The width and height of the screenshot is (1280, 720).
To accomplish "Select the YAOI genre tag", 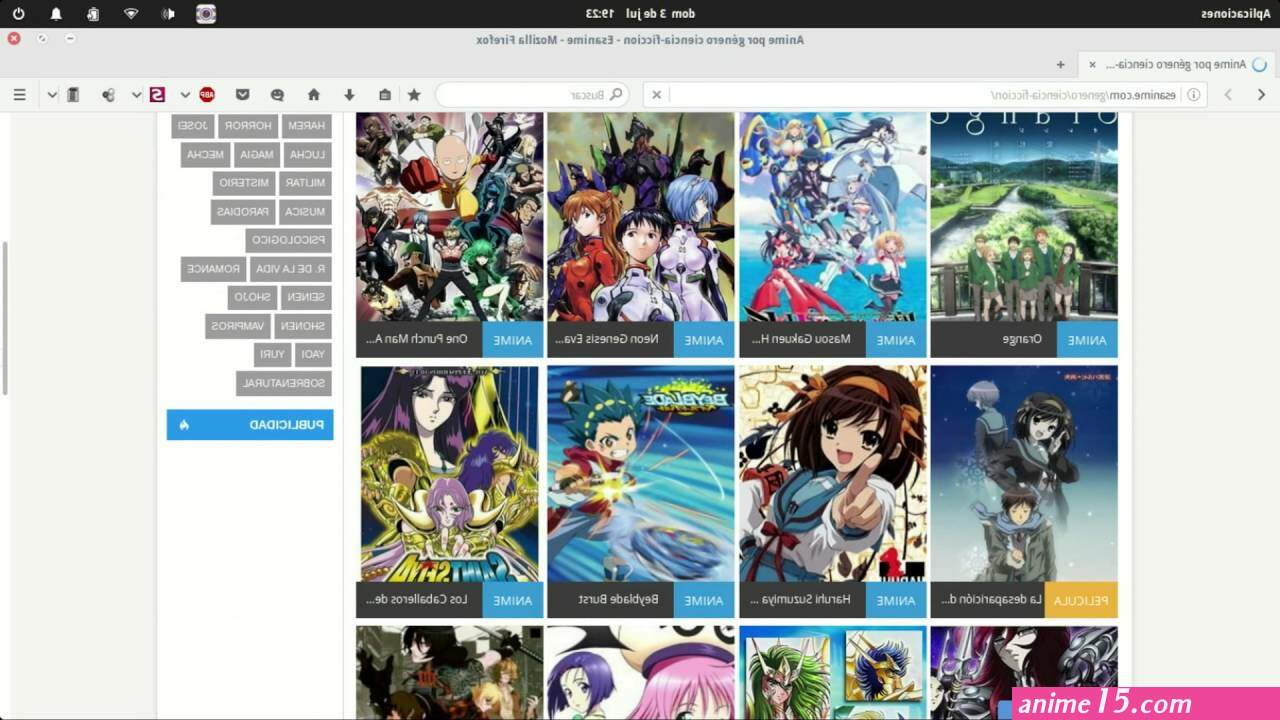I will (x=313, y=354).
